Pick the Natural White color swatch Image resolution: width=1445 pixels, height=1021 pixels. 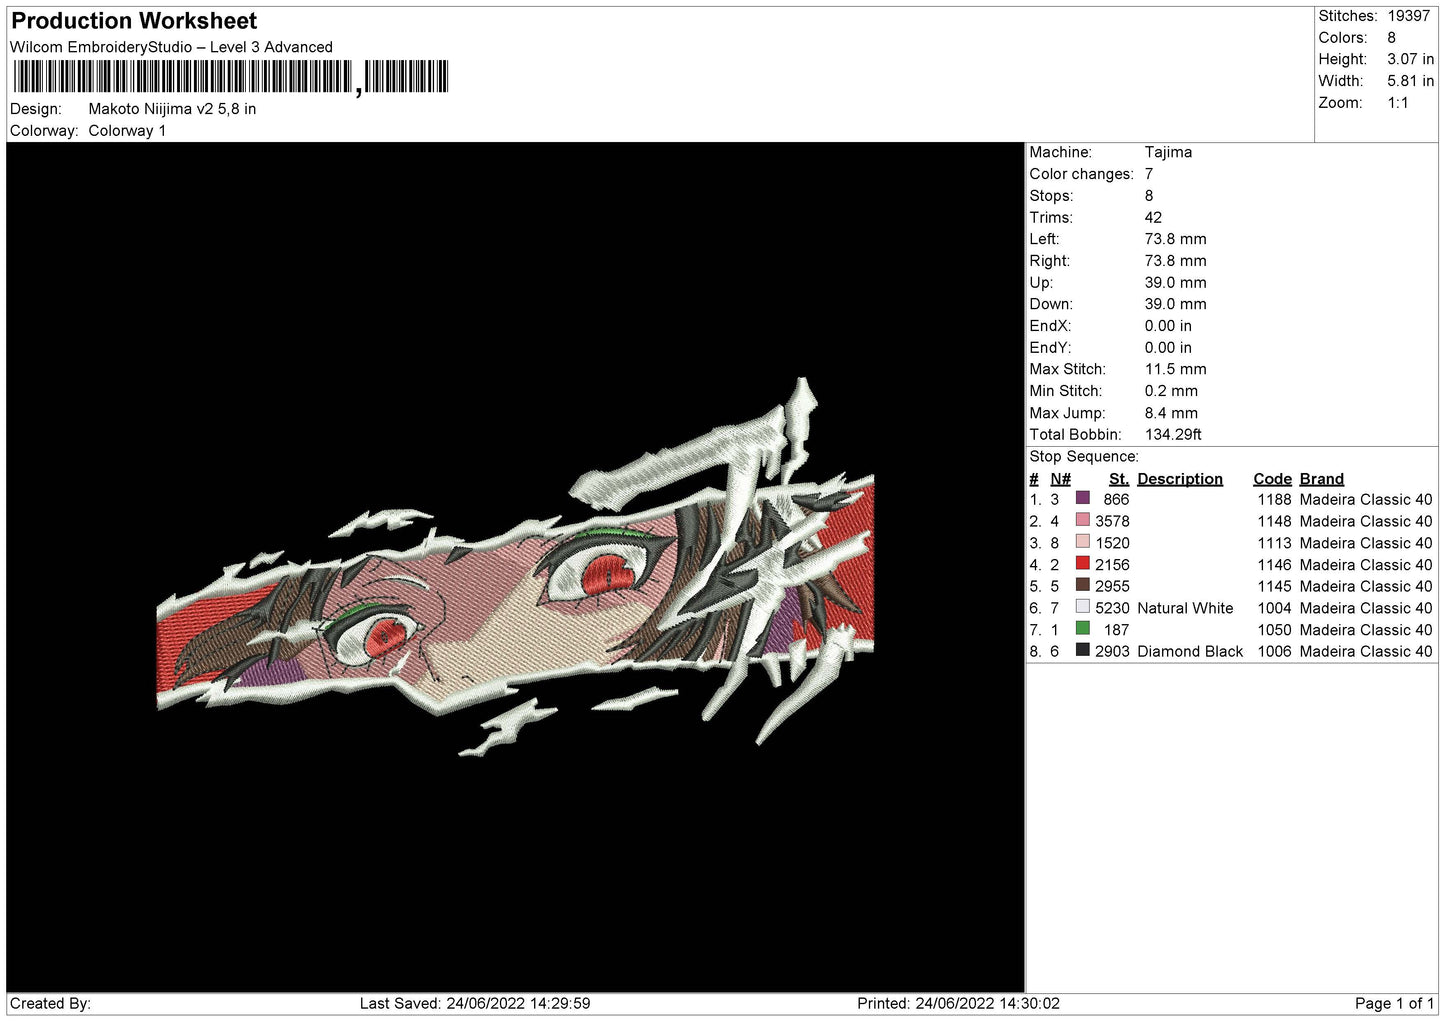pyautogui.click(x=1082, y=607)
